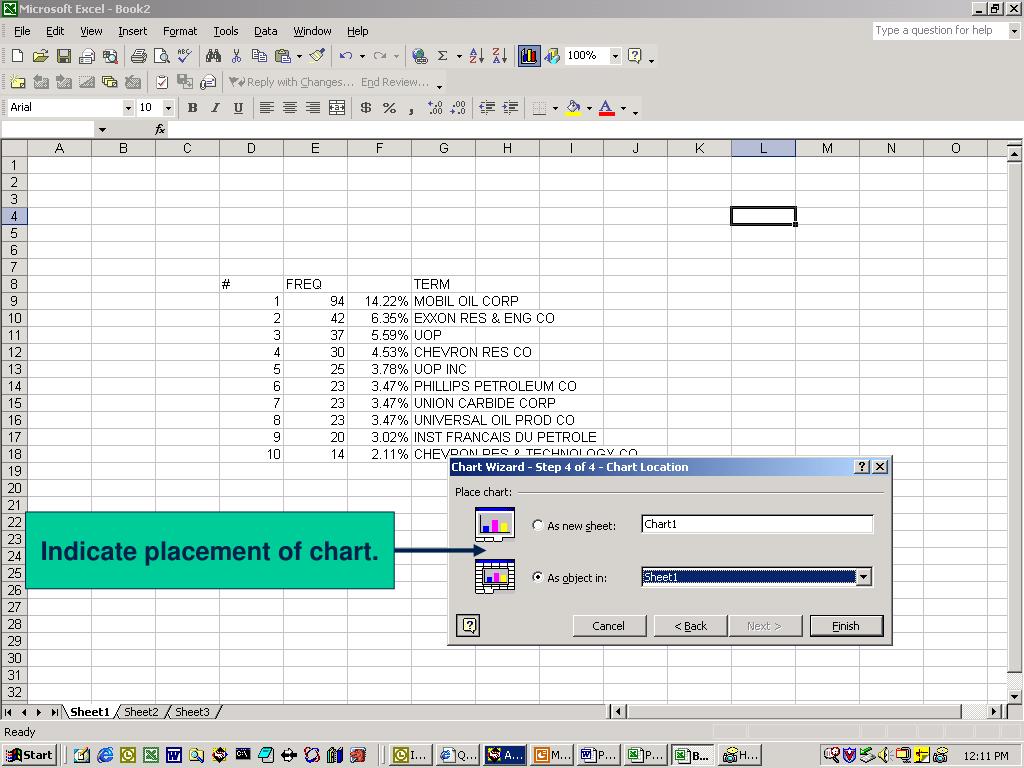The image size is (1024, 768).
Task: Apply the yellow Fill Color bucket
Action: (x=573, y=108)
